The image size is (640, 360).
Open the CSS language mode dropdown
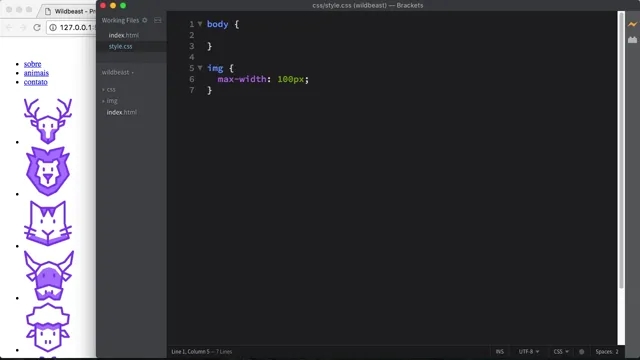pyautogui.click(x=561, y=351)
